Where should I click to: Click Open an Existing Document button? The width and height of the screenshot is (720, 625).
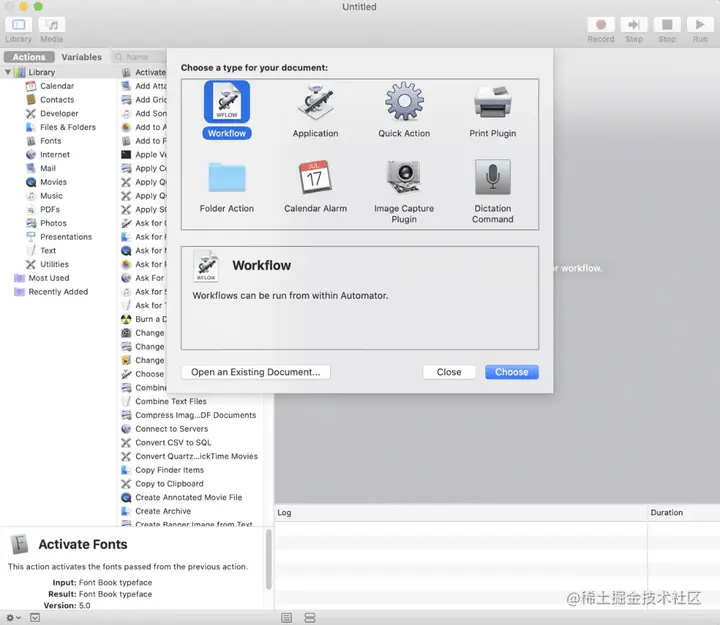coord(256,372)
